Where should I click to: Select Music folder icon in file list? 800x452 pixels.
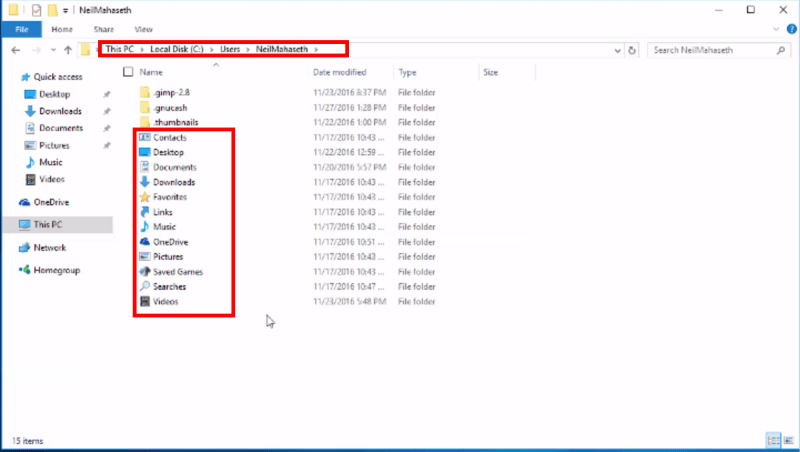tap(145, 227)
